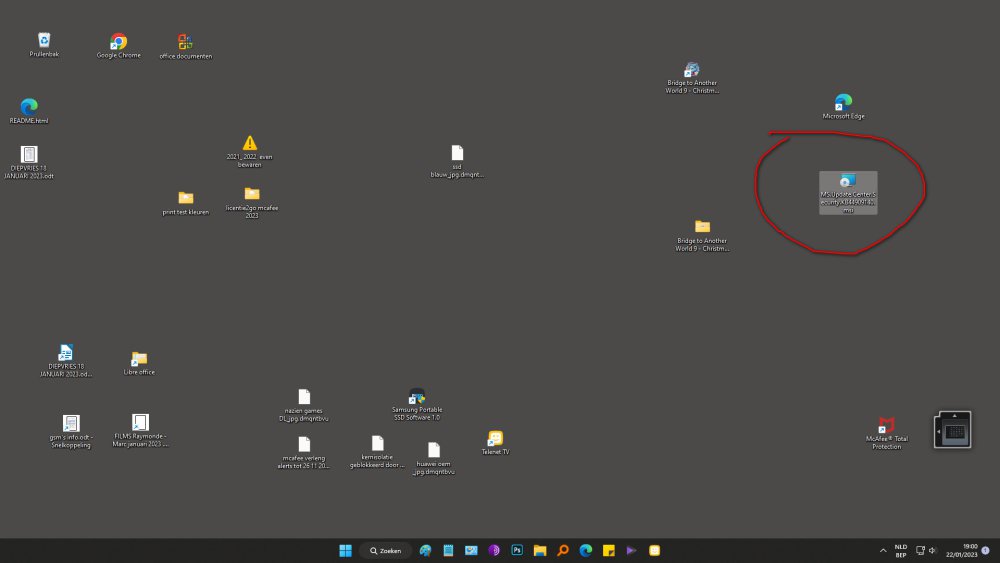Select the Telenet TV shortcut
The height and width of the screenshot is (563, 1000).
(x=495, y=439)
